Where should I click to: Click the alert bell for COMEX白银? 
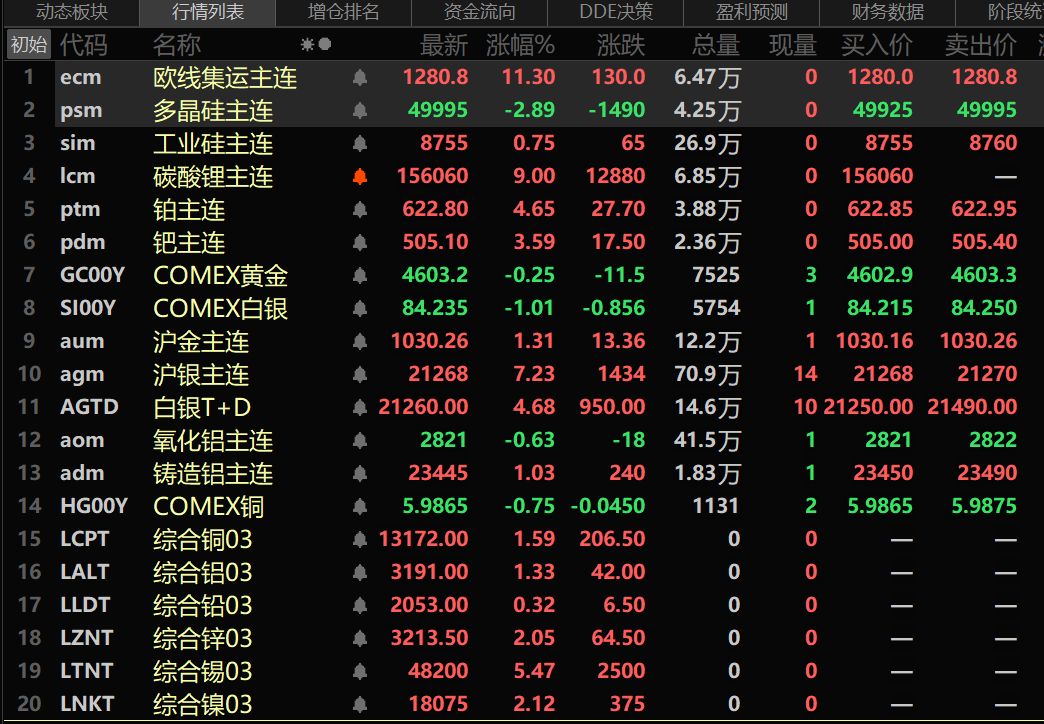[x=360, y=308]
